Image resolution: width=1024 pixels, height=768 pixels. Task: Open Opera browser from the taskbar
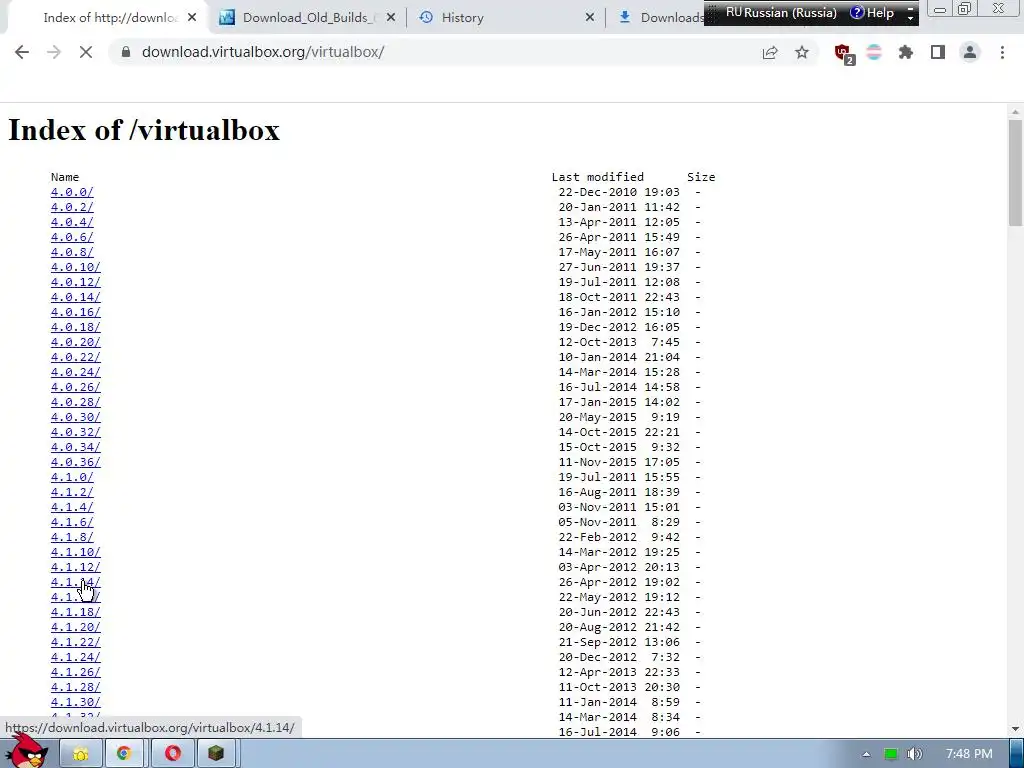(x=172, y=754)
